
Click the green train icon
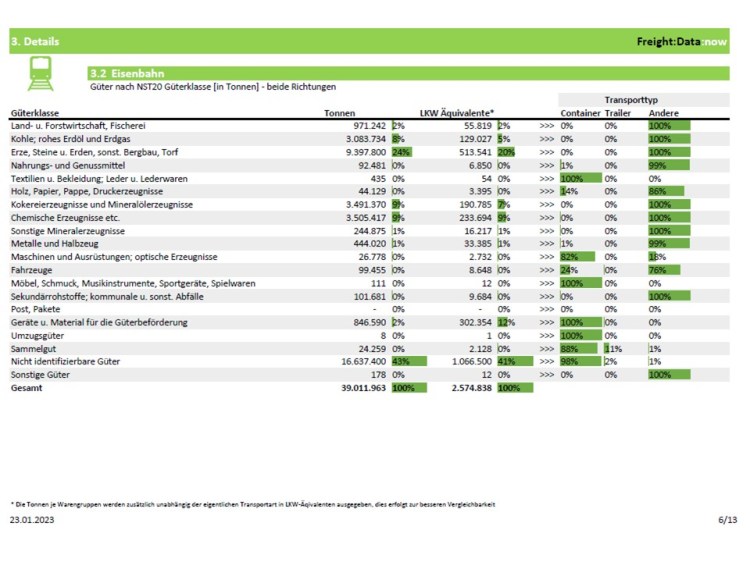[42, 73]
